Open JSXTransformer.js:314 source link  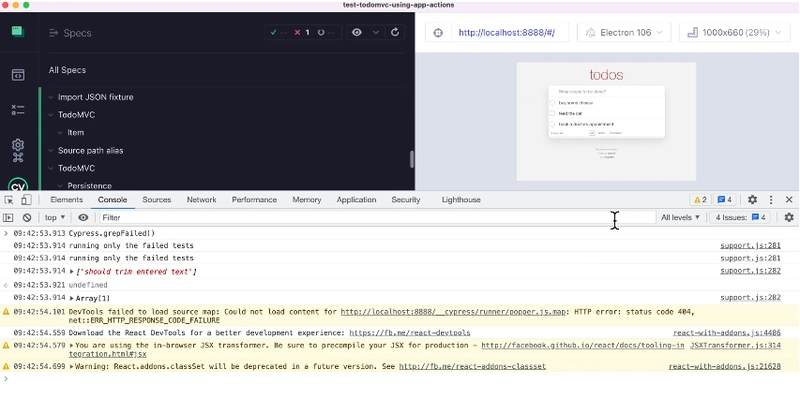[735, 346]
